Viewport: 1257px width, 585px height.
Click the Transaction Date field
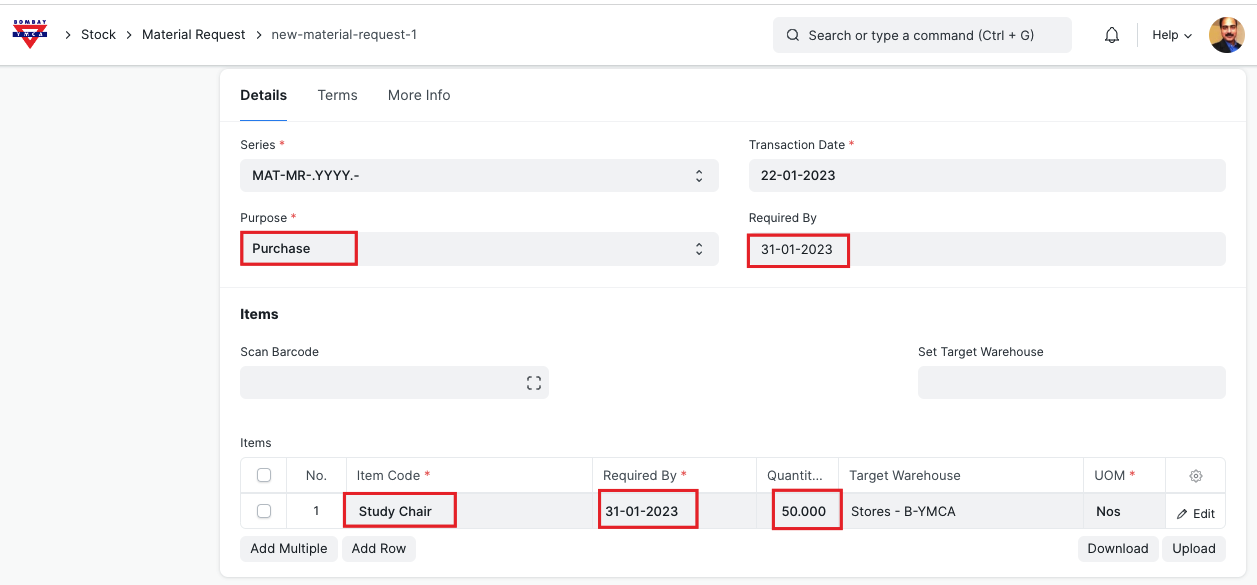(986, 176)
